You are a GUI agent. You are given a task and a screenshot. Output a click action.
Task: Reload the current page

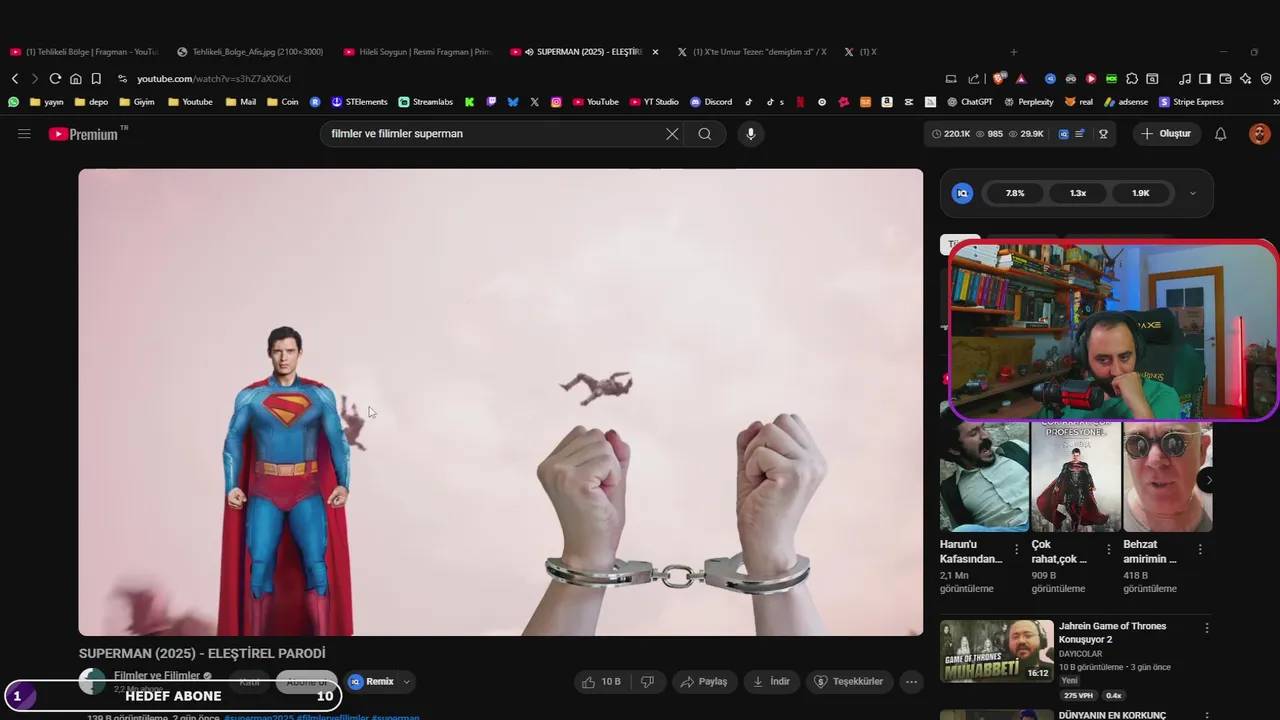(x=55, y=79)
